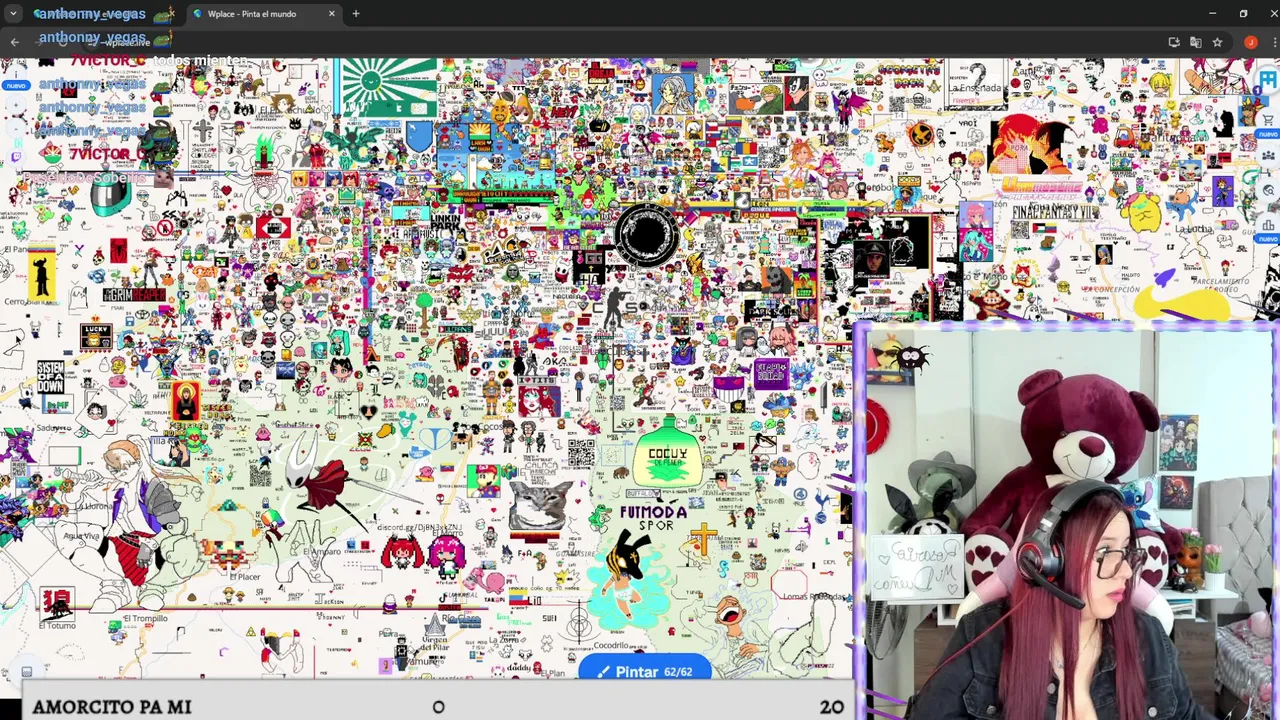
Task: Switch to Wplace - Pinta el mundo tab
Action: coord(262,14)
